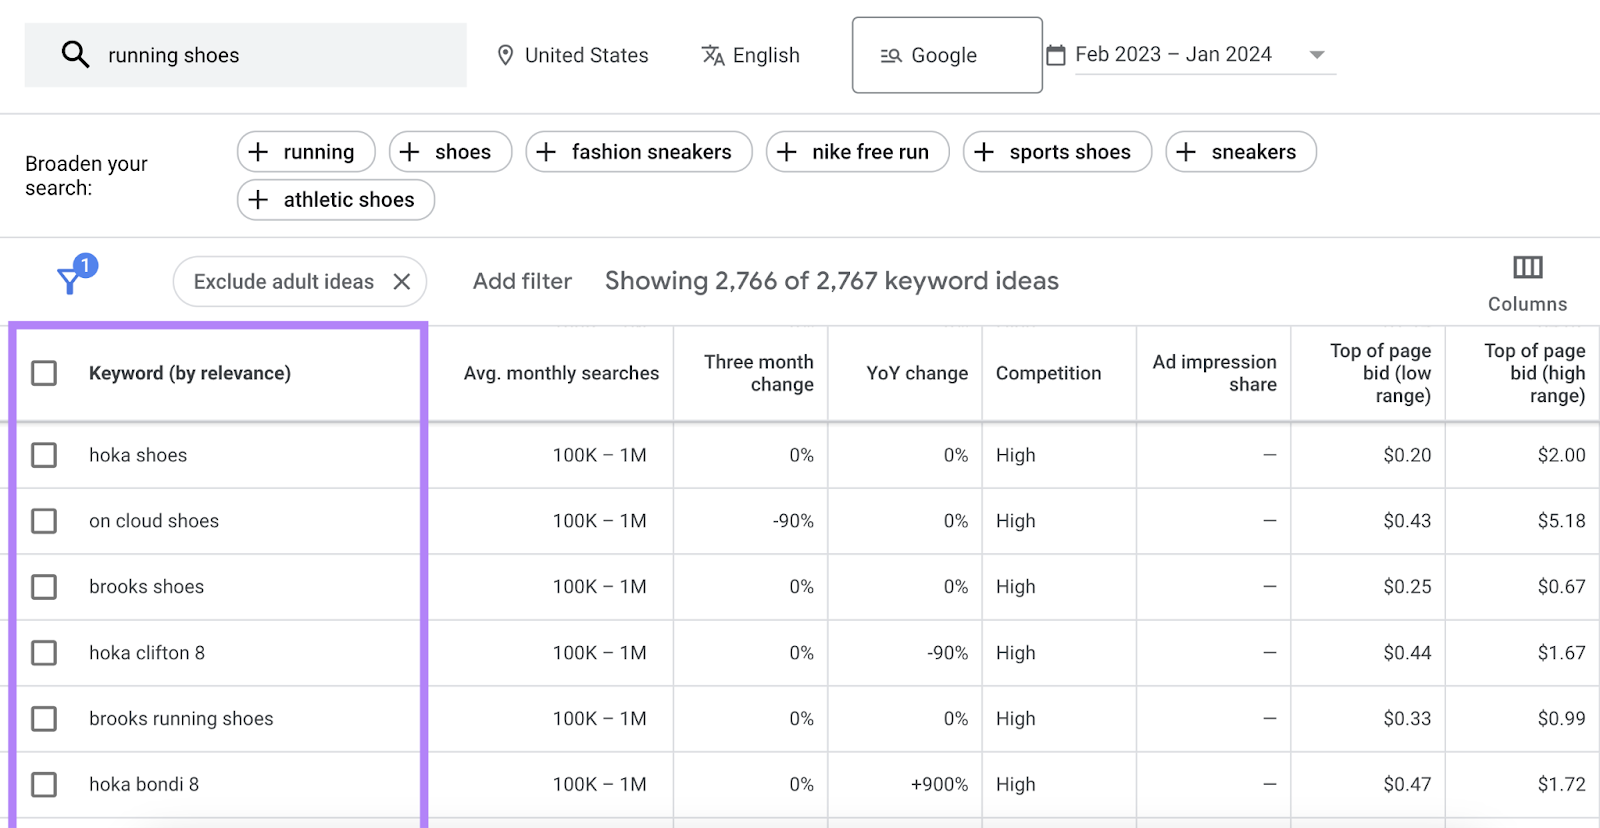The image size is (1600, 828).
Task: Sort by Competition column header
Action: (1048, 373)
